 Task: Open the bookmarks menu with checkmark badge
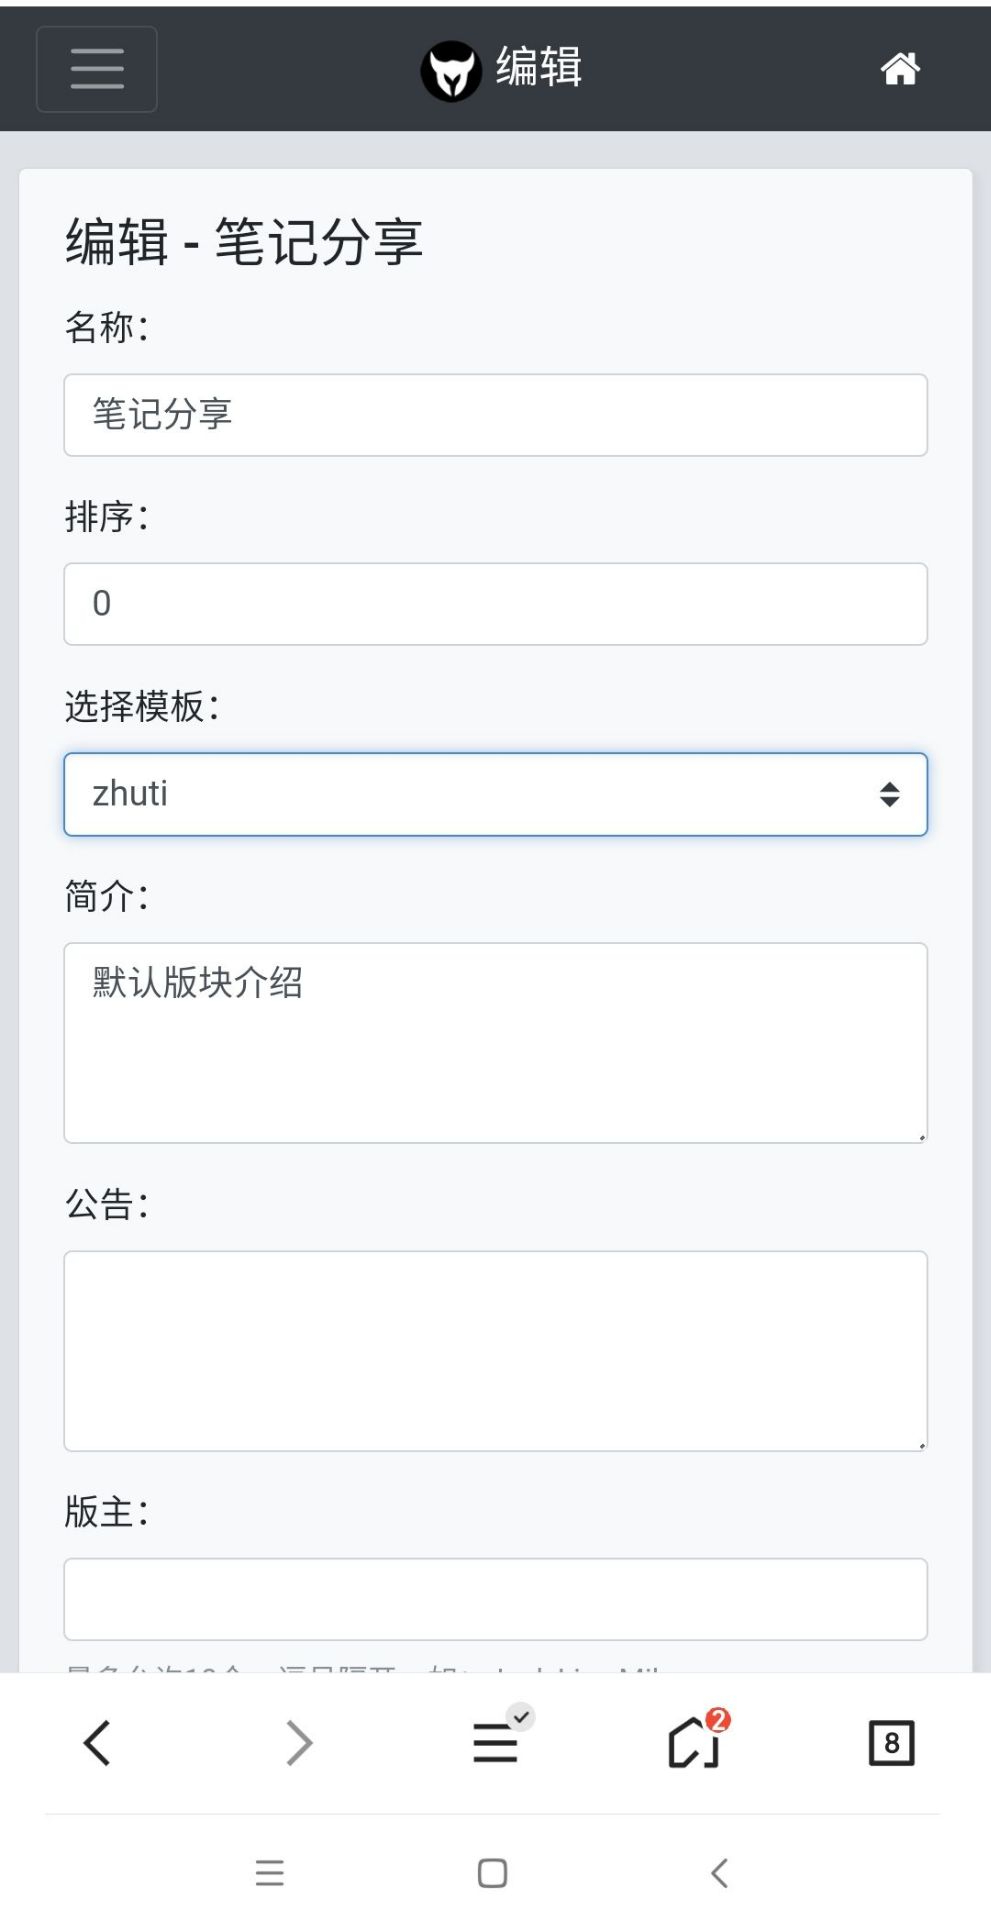(495, 1742)
